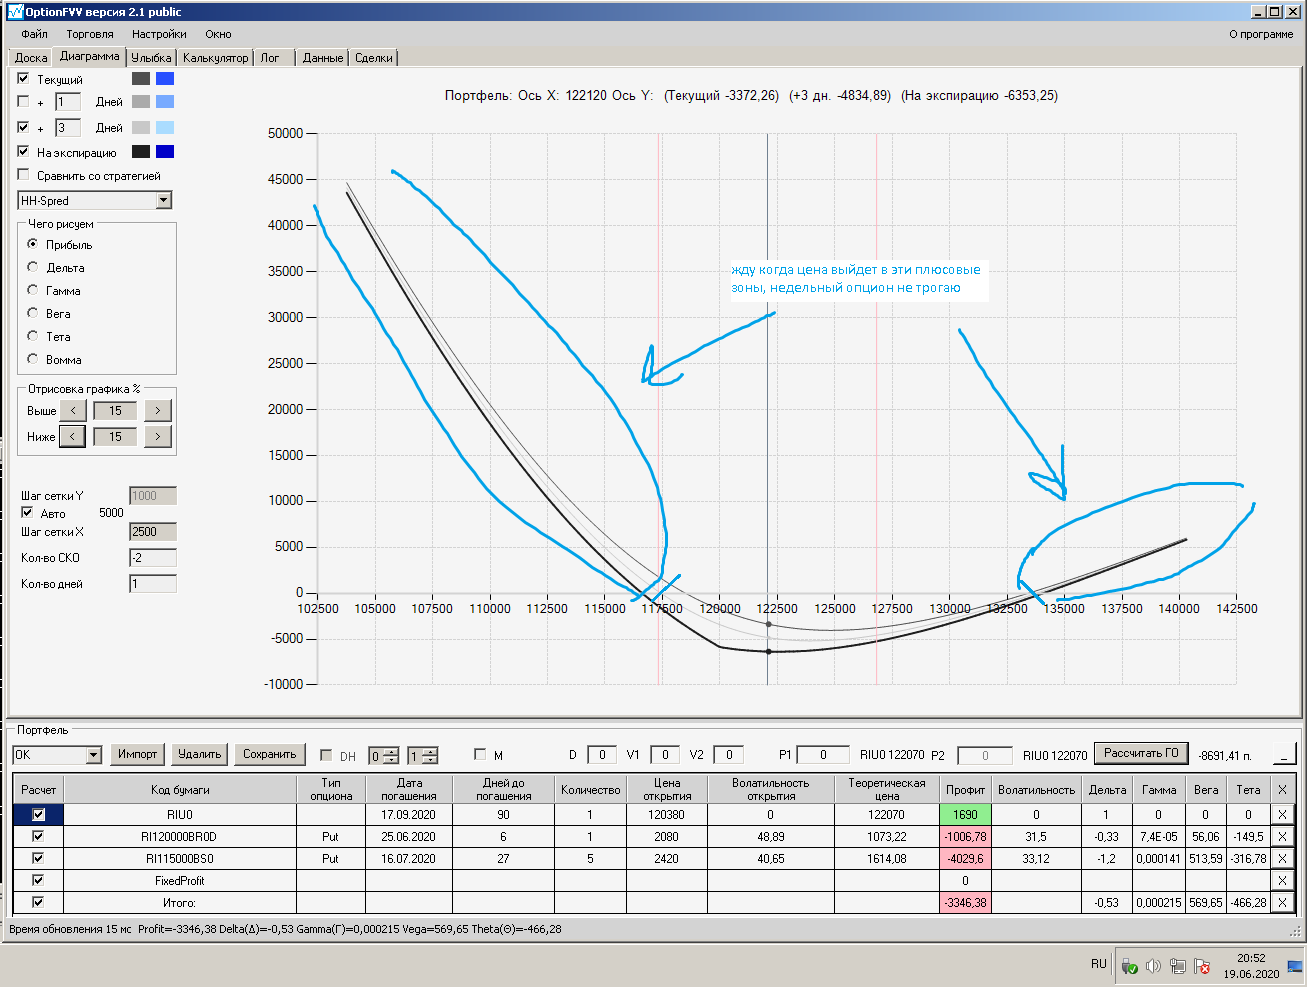The height and width of the screenshot is (987, 1307).
Task: Select the Тета radio button
Action: point(33,336)
